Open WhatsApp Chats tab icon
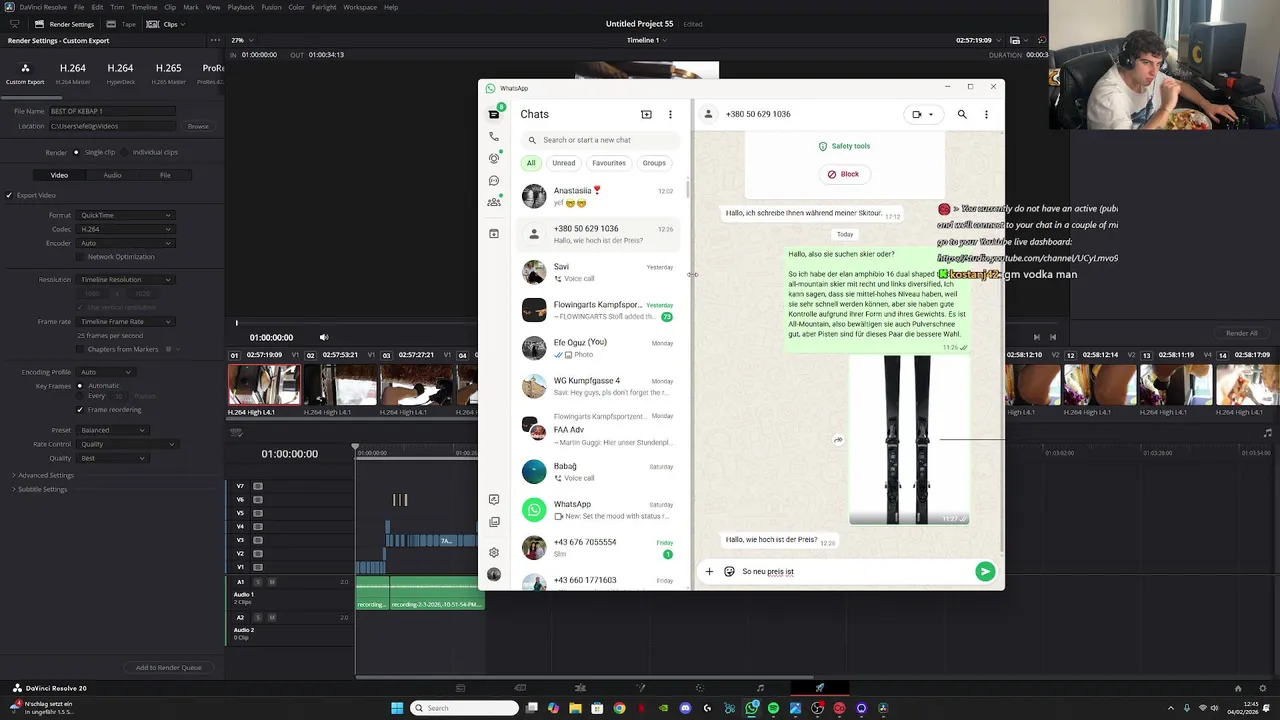1280x720 pixels. point(493,114)
